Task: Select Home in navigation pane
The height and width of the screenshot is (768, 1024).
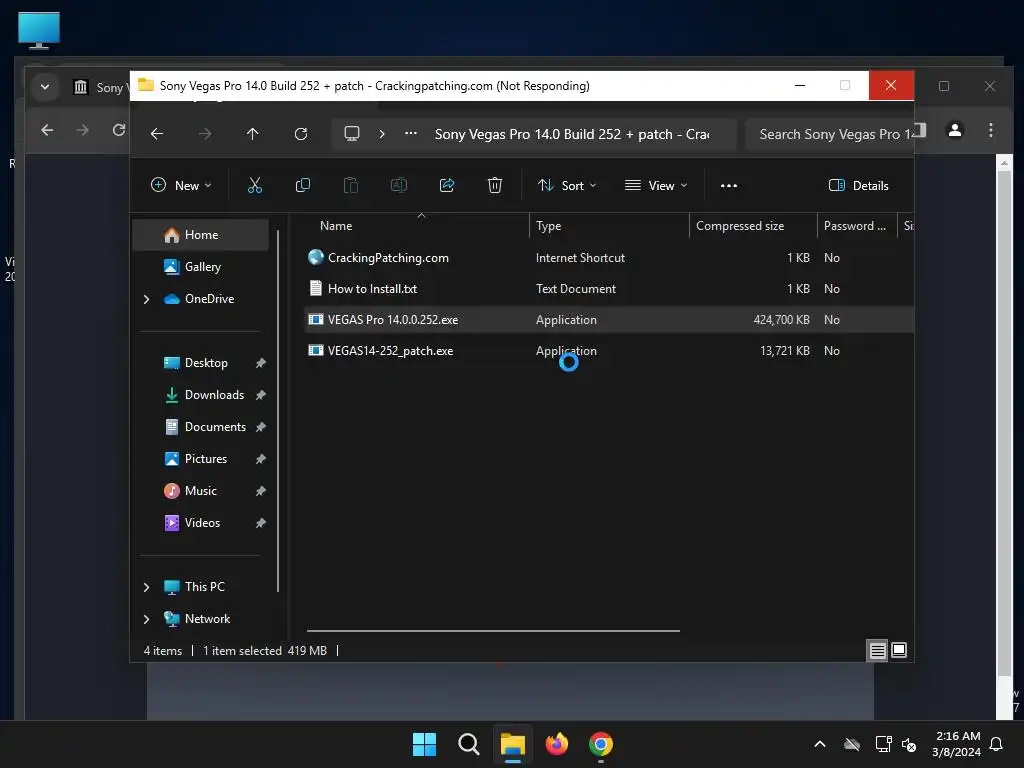Action: click(200, 235)
